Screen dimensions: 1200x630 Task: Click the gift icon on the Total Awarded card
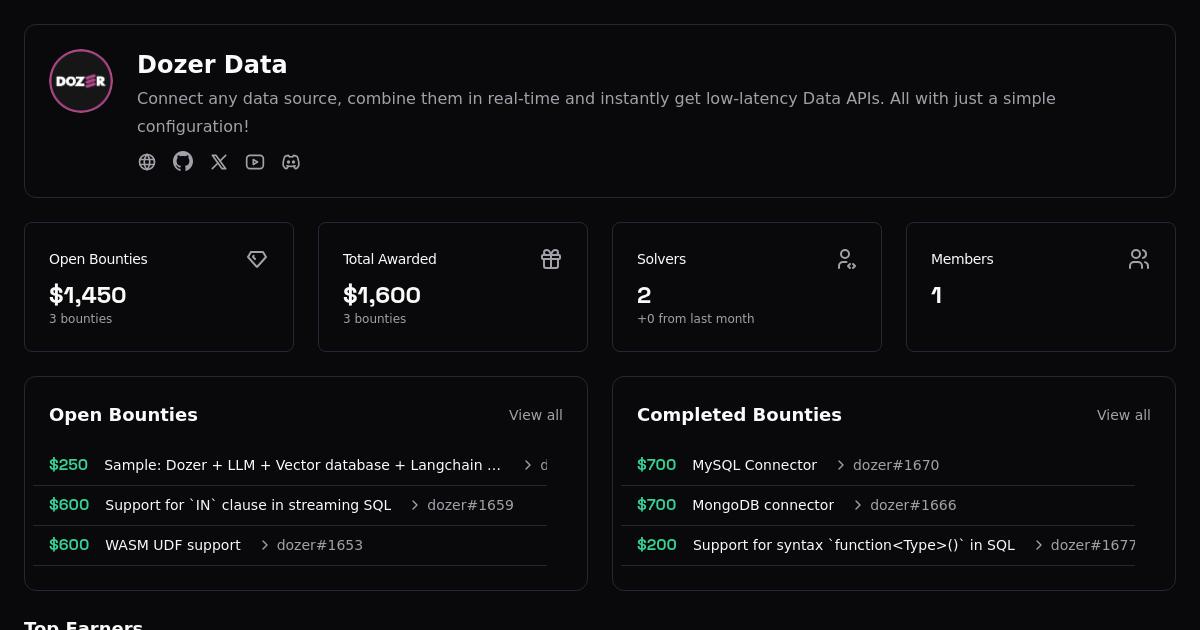point(551,259)
